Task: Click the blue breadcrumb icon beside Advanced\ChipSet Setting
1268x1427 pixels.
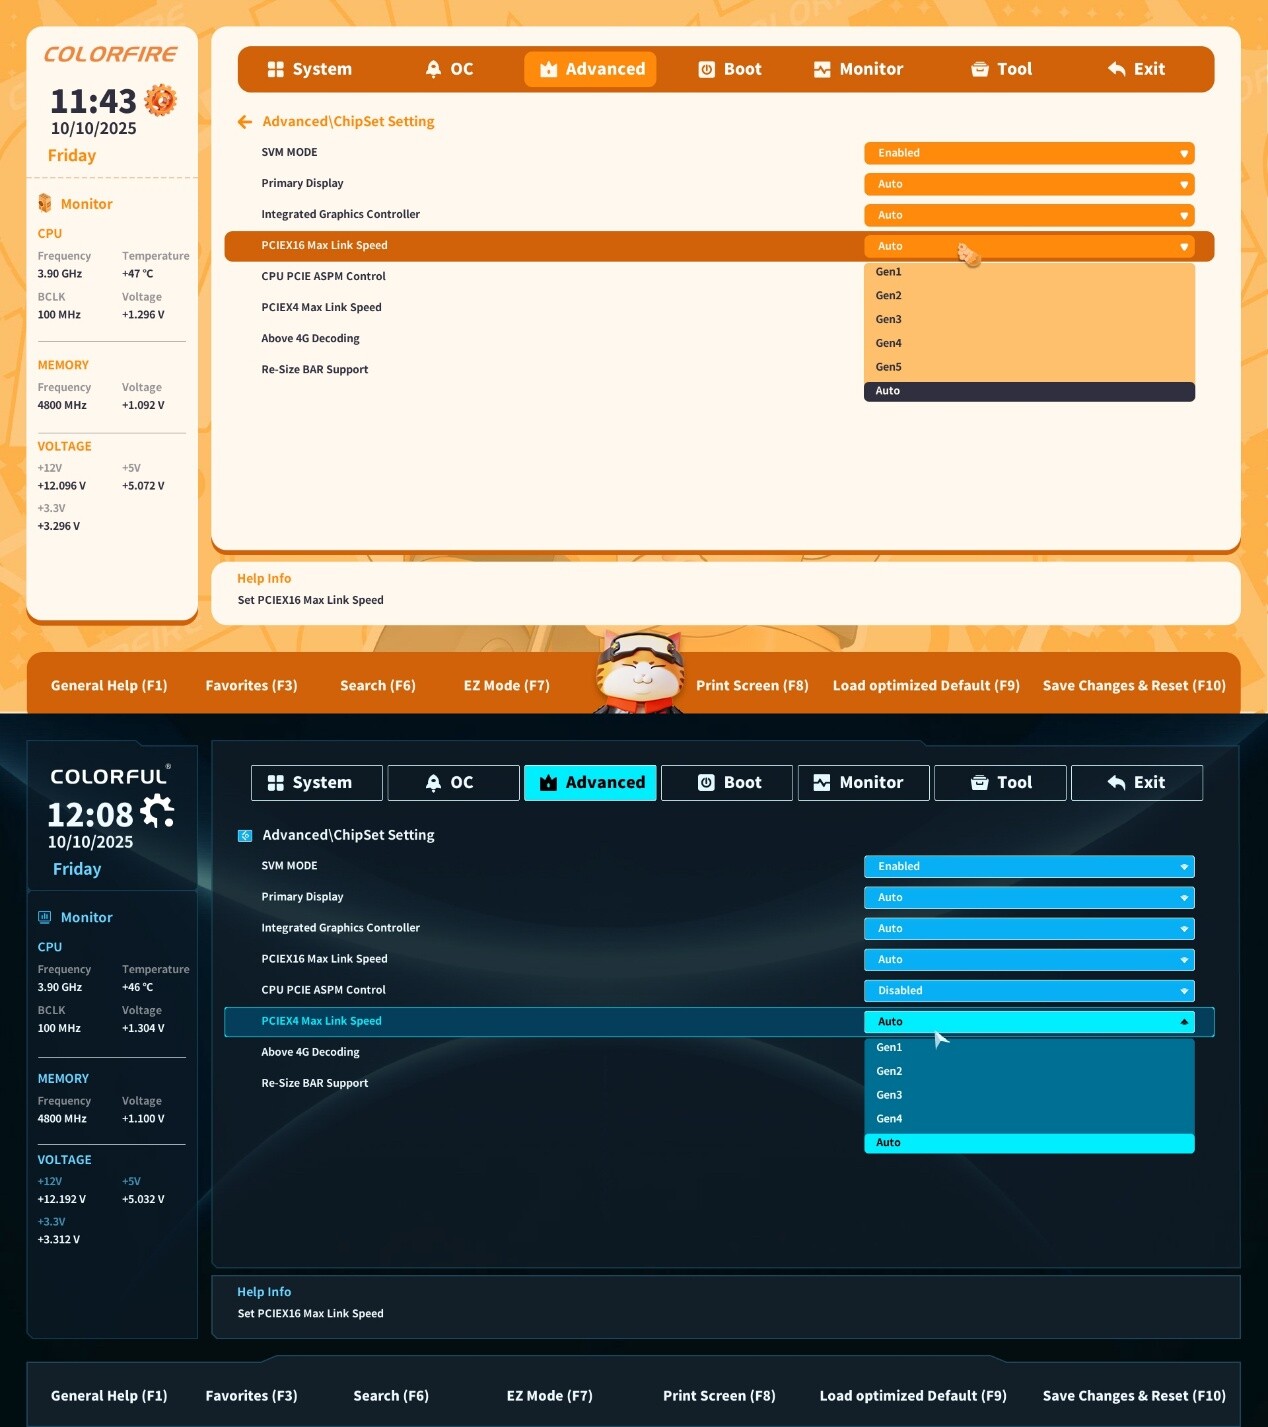Action: [245, 836]
